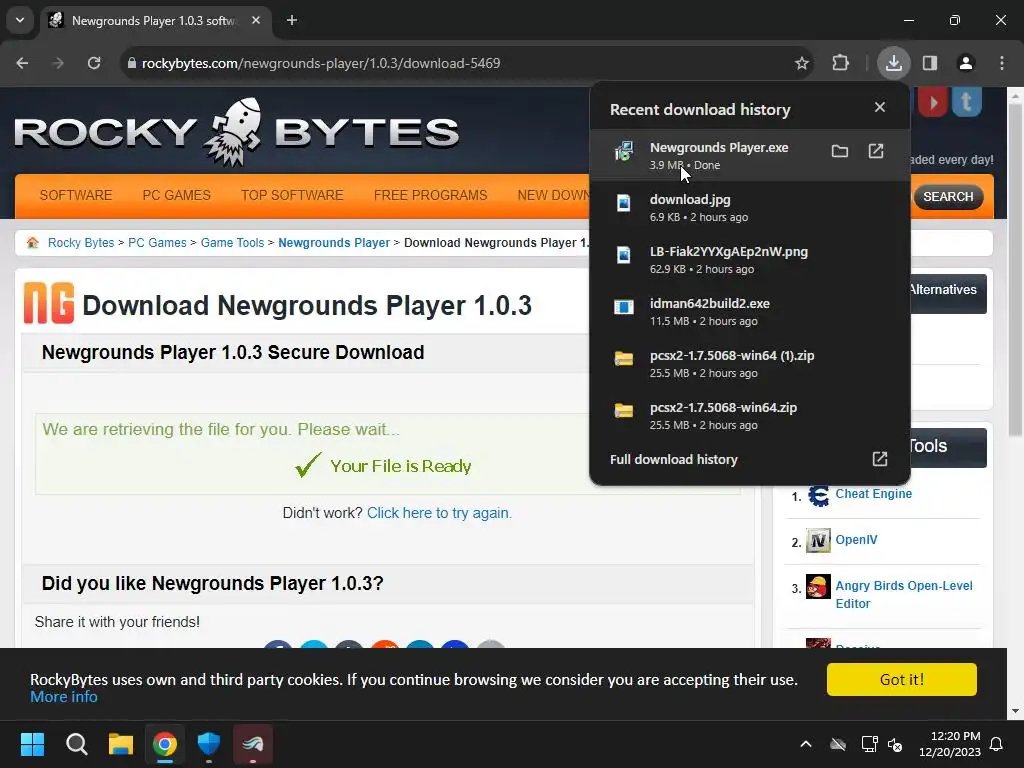The height and width of the screenshot is (768, 1024).
Task: Open Angry Birds Open-Level Editor link
Action: pos(904,594)
